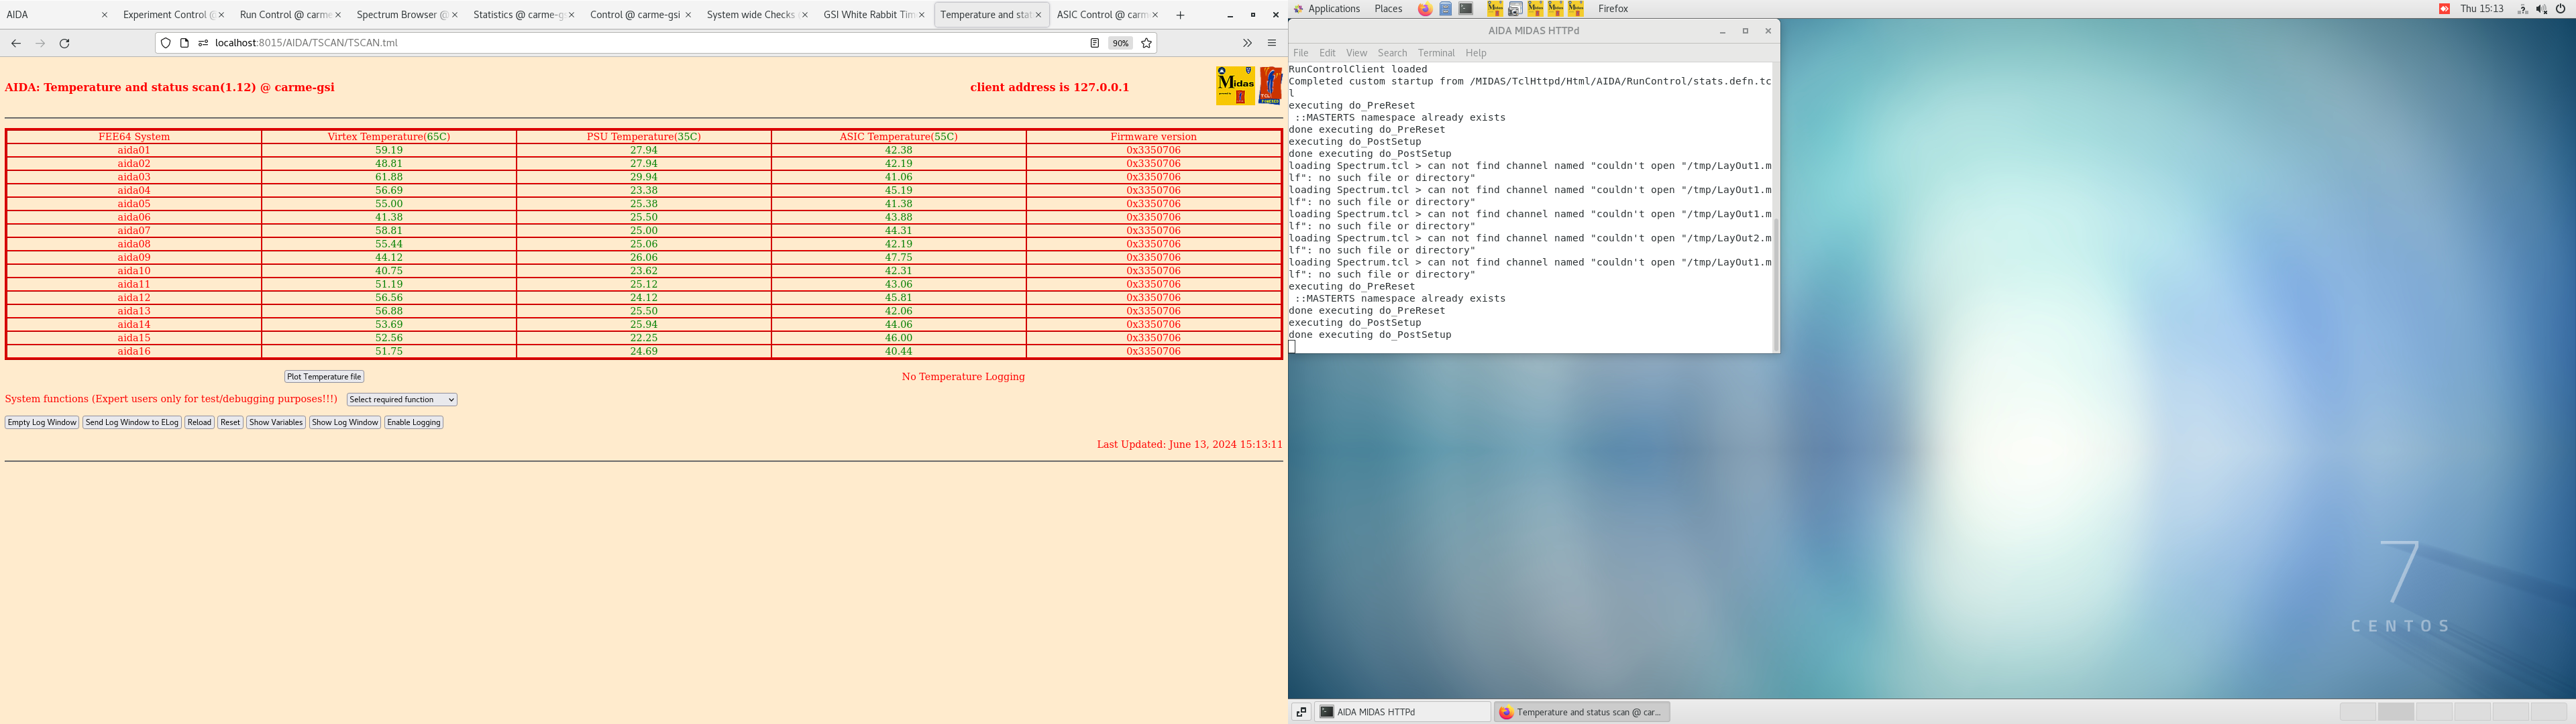
Task: Bookmark this page with the star icon
Action: click(1147, 43)
